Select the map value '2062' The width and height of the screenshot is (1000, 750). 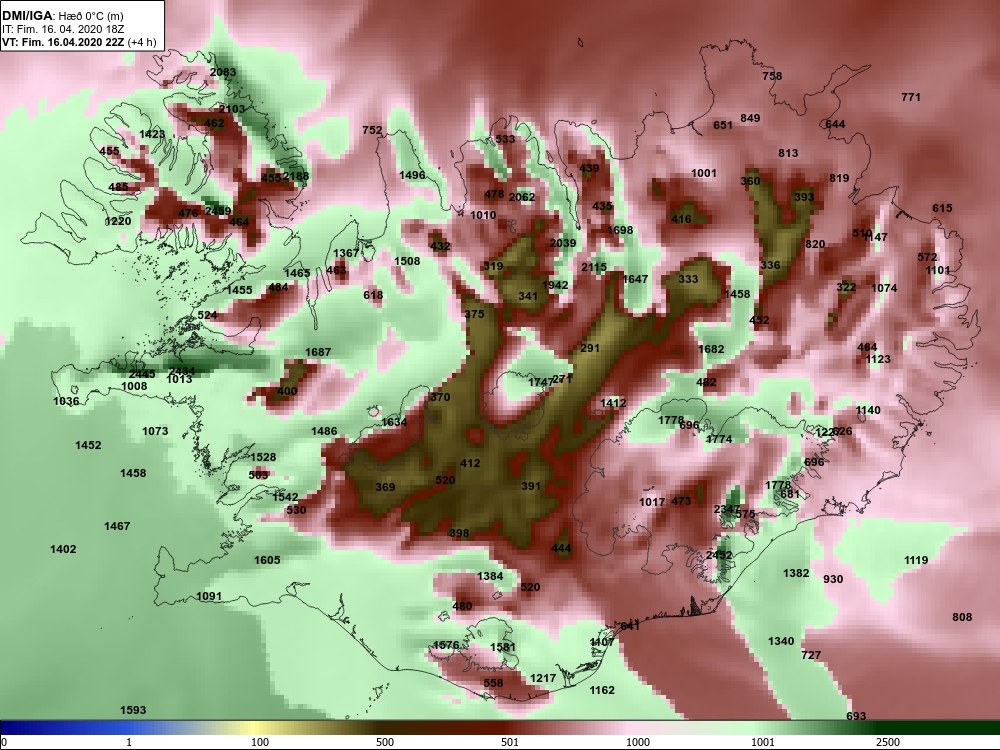(522, 197)
